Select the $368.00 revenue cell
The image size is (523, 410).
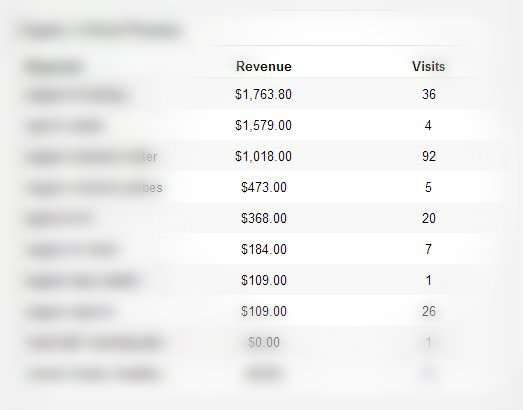[264, 219]
